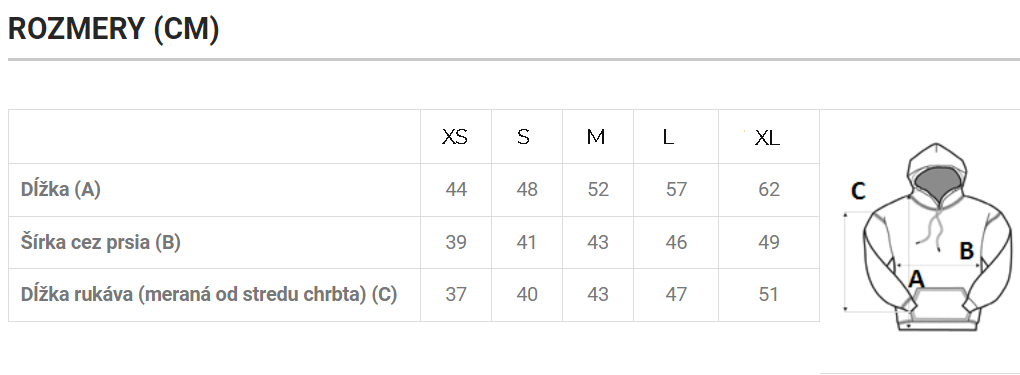Select the XL size column header

768,138
